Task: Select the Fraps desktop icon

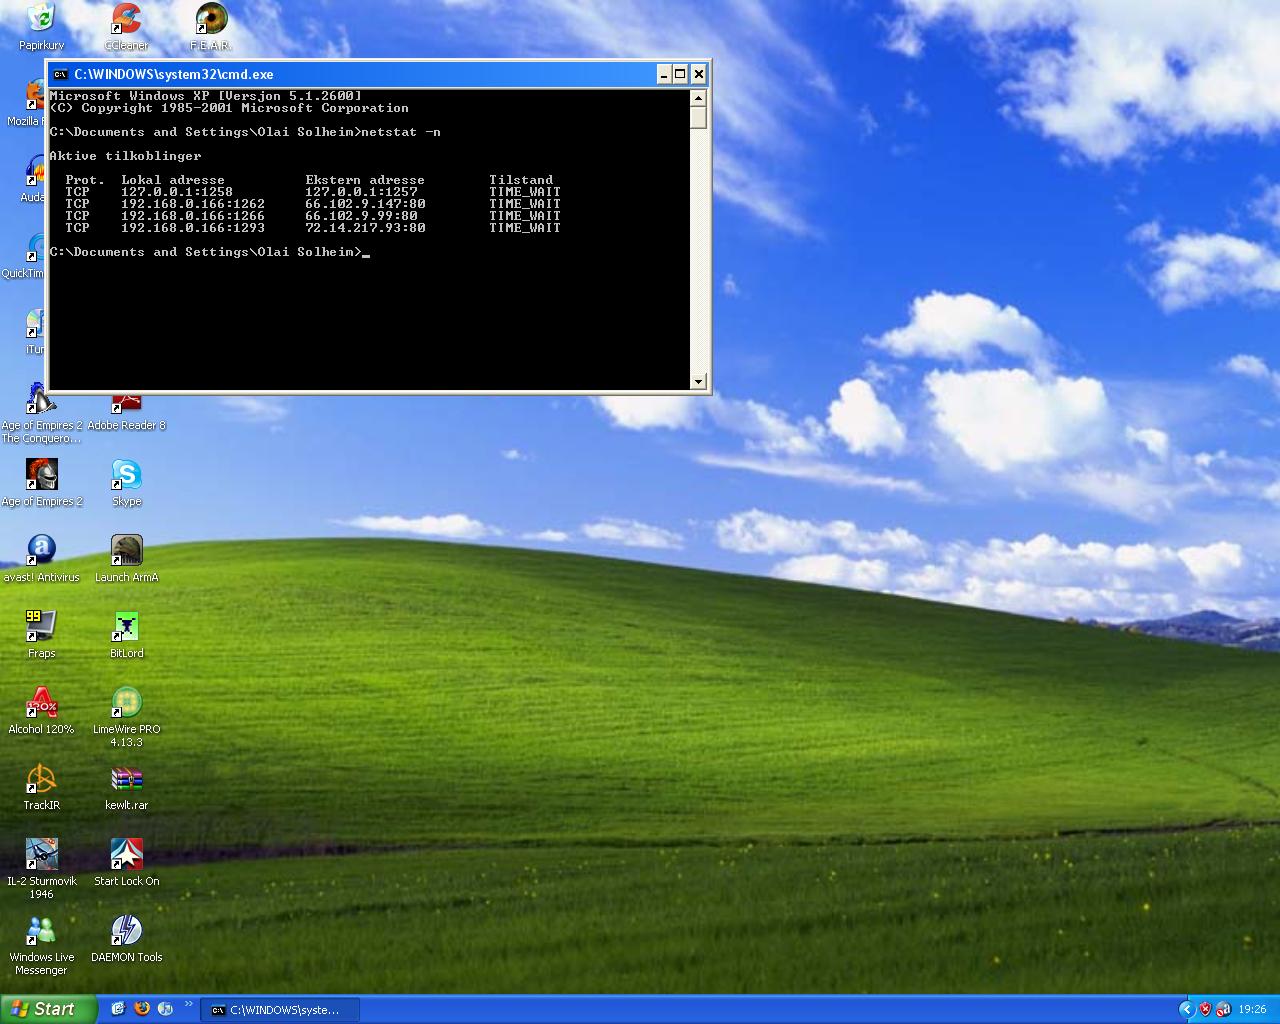Action: click(x=41, y=634)
